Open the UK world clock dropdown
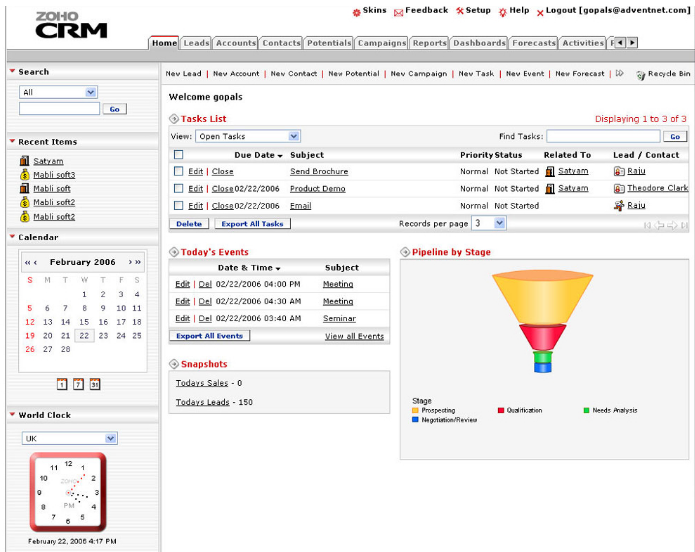This screenshot has width=695, height=552. point(69,438)
